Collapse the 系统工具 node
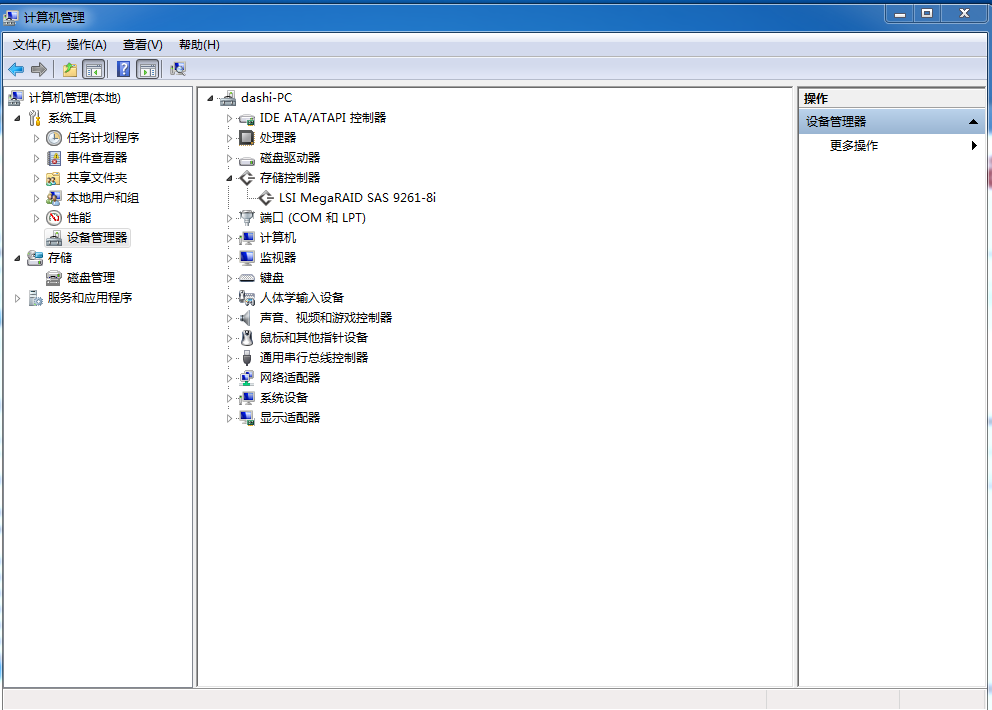The image size is (992, 710). [x=17, y=118]
